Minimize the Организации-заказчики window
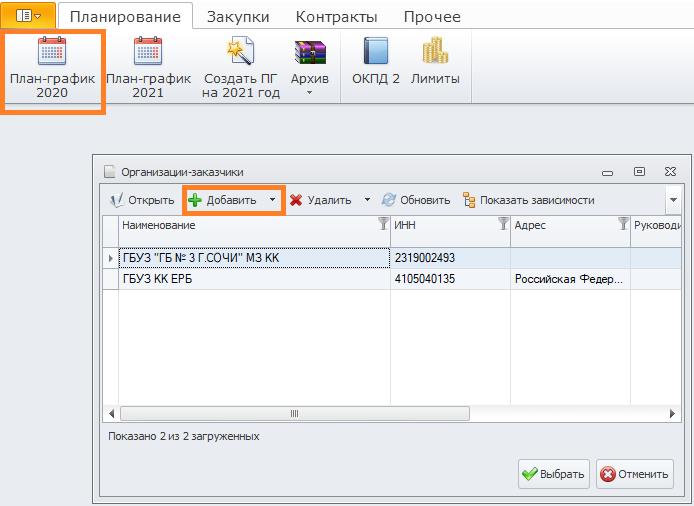 608,172
